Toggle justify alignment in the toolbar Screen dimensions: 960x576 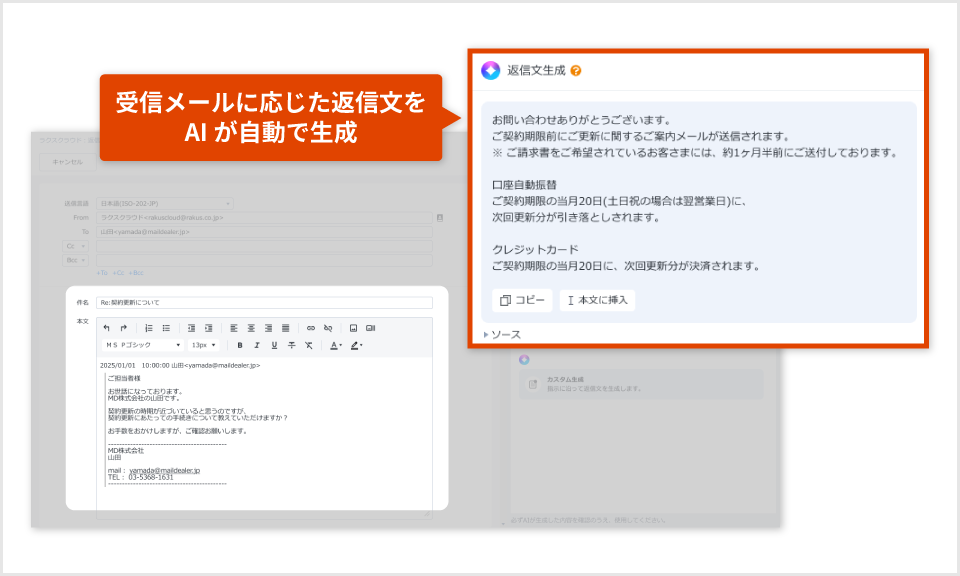pyautogui.click(x=285, y=326)
